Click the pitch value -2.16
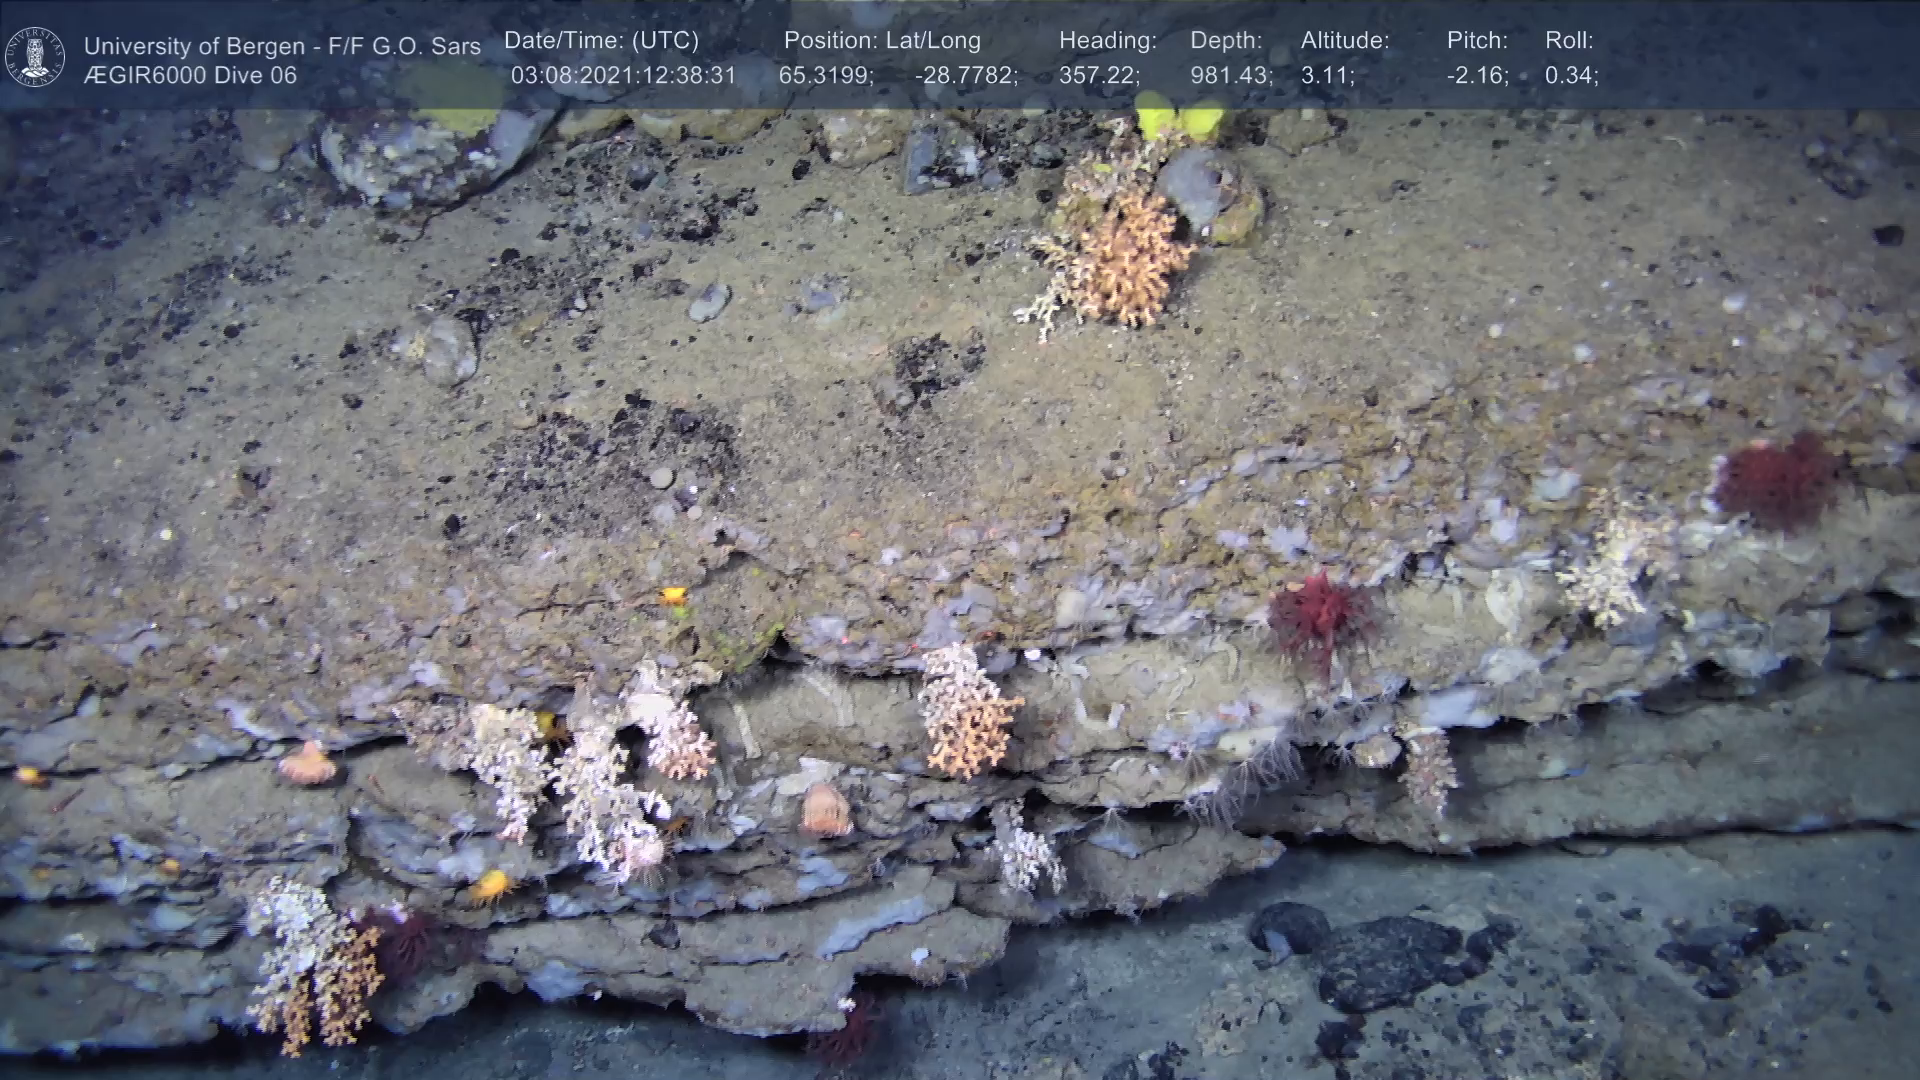This screenshot has width=1920, height=1080. (x=1477, y=76)
